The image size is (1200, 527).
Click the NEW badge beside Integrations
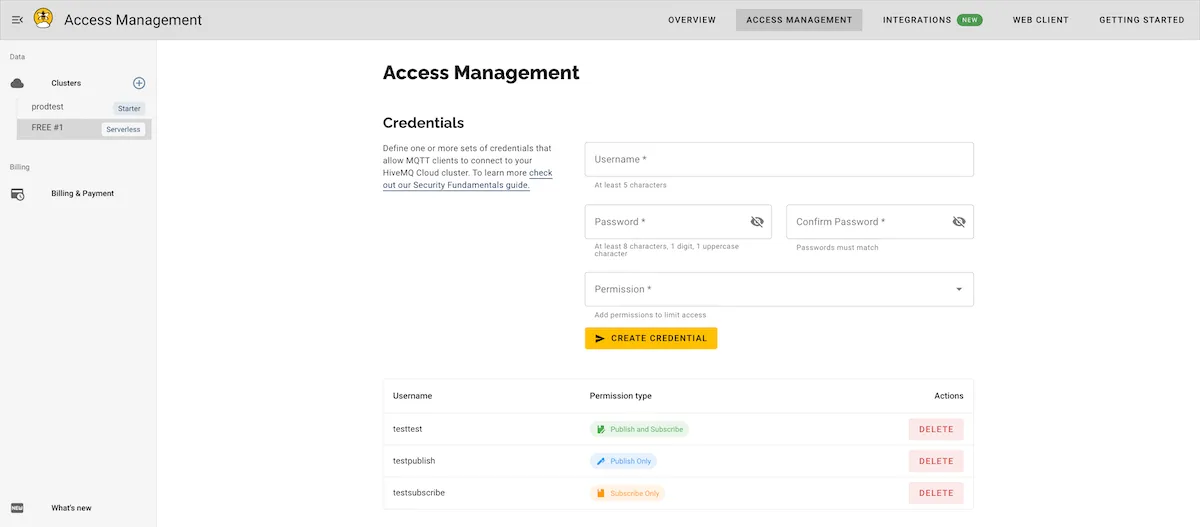point(969,20)
